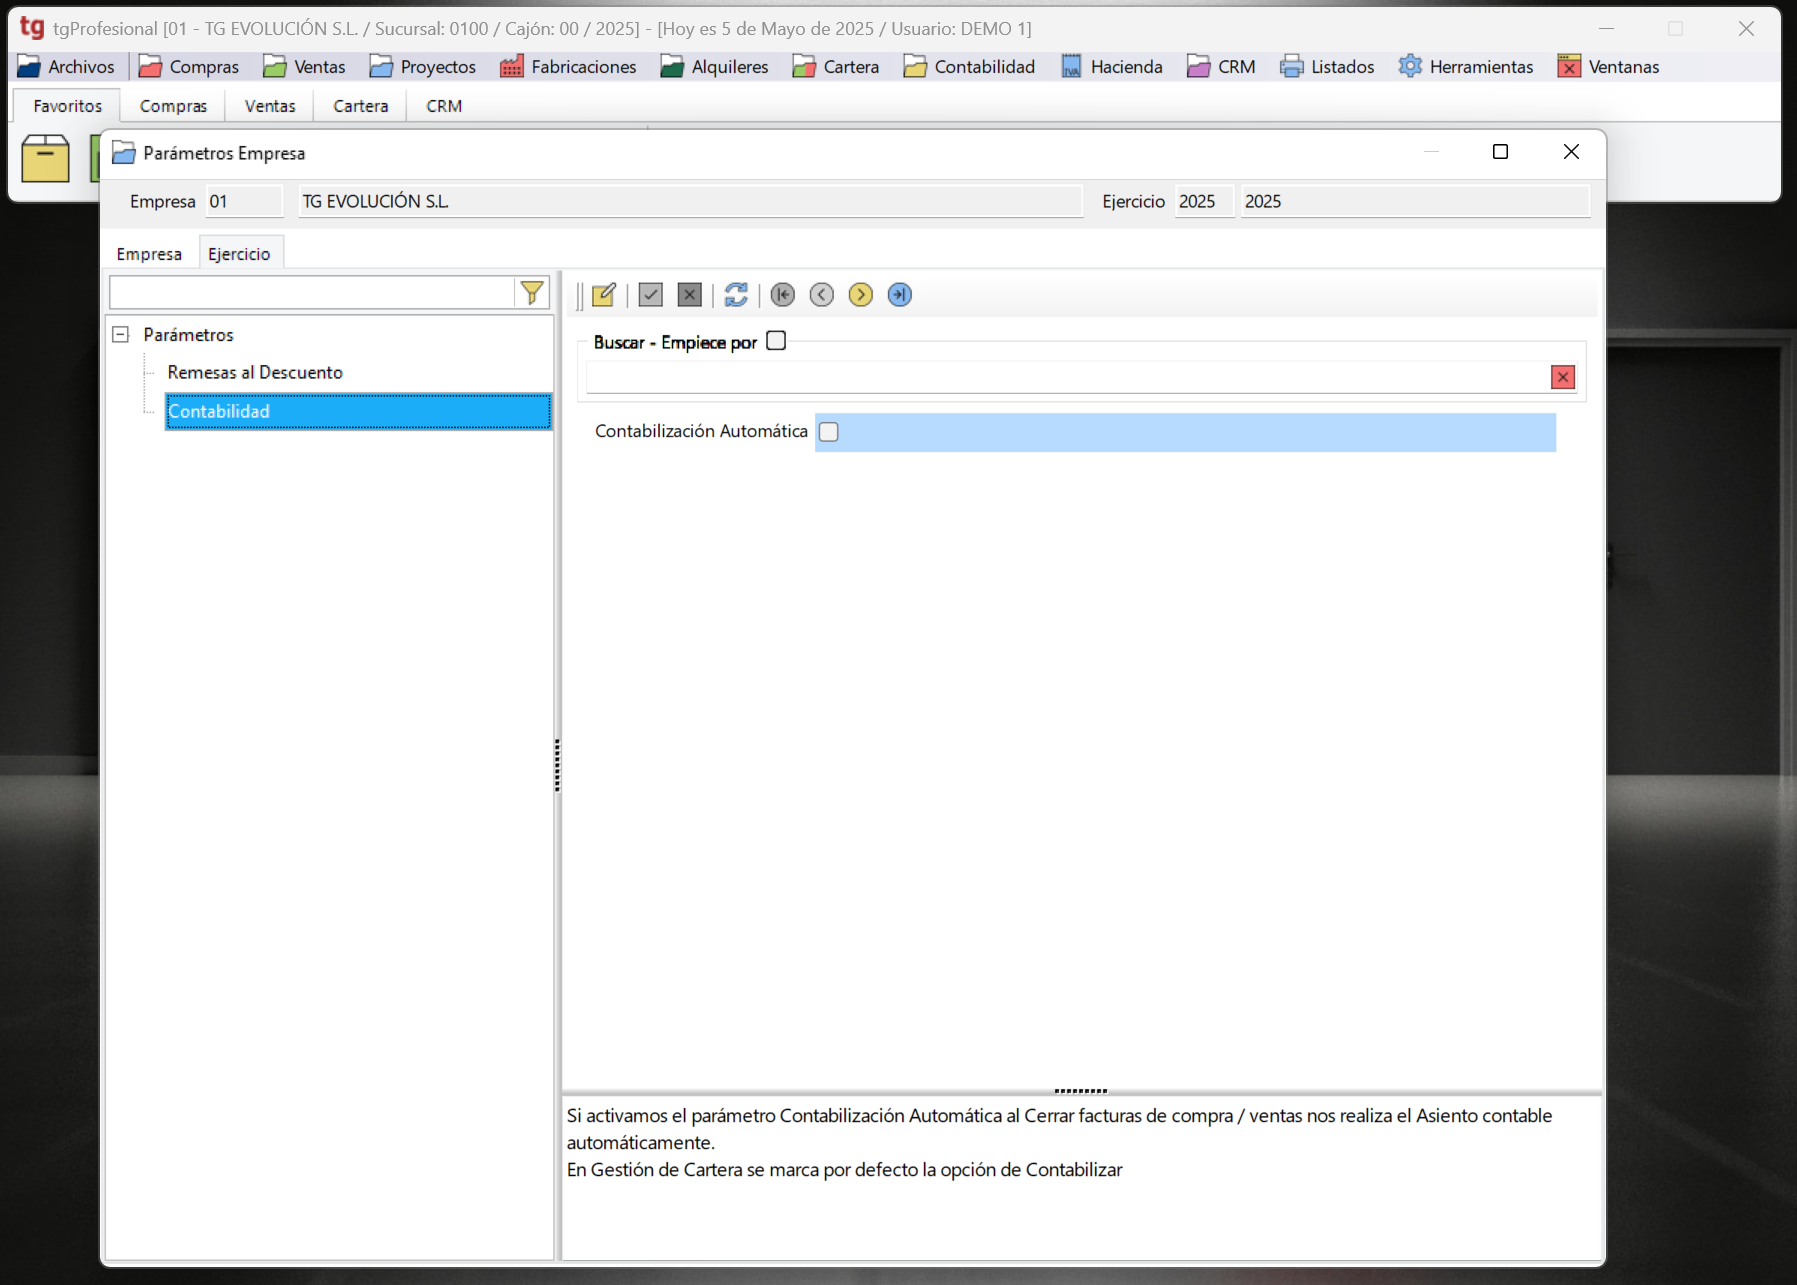Click the Ejercicio description field 2025
This screenshot has width=1797, height=1285.
point(1415,201)
